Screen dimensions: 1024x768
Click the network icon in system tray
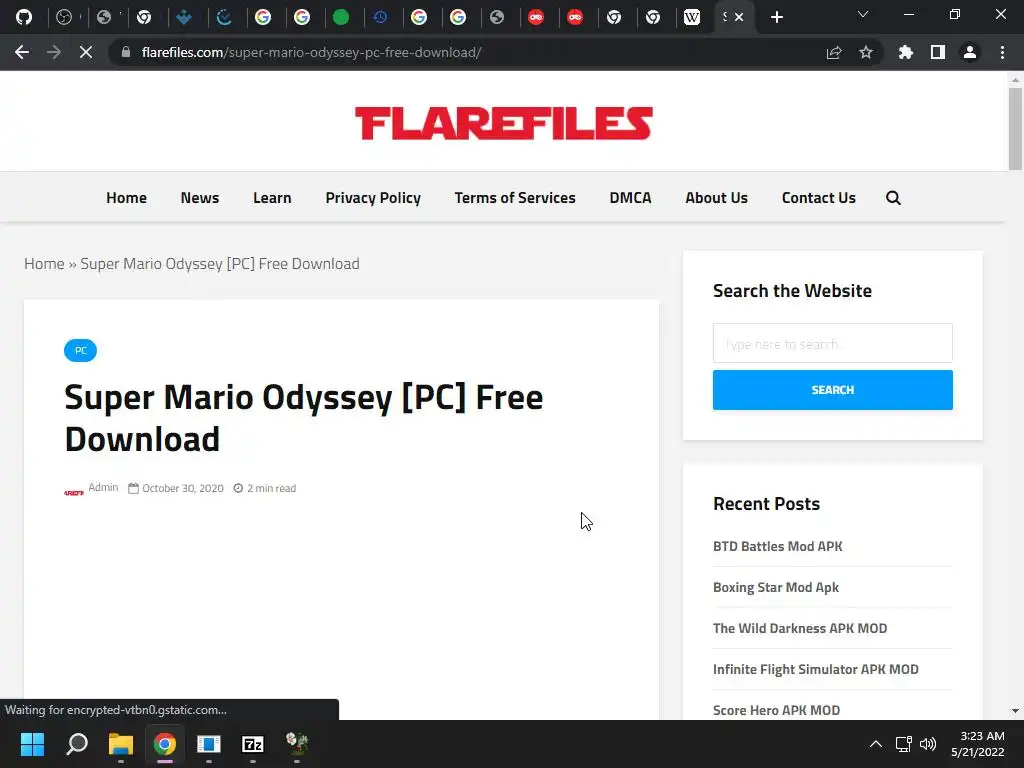click(x=904, y=744)
